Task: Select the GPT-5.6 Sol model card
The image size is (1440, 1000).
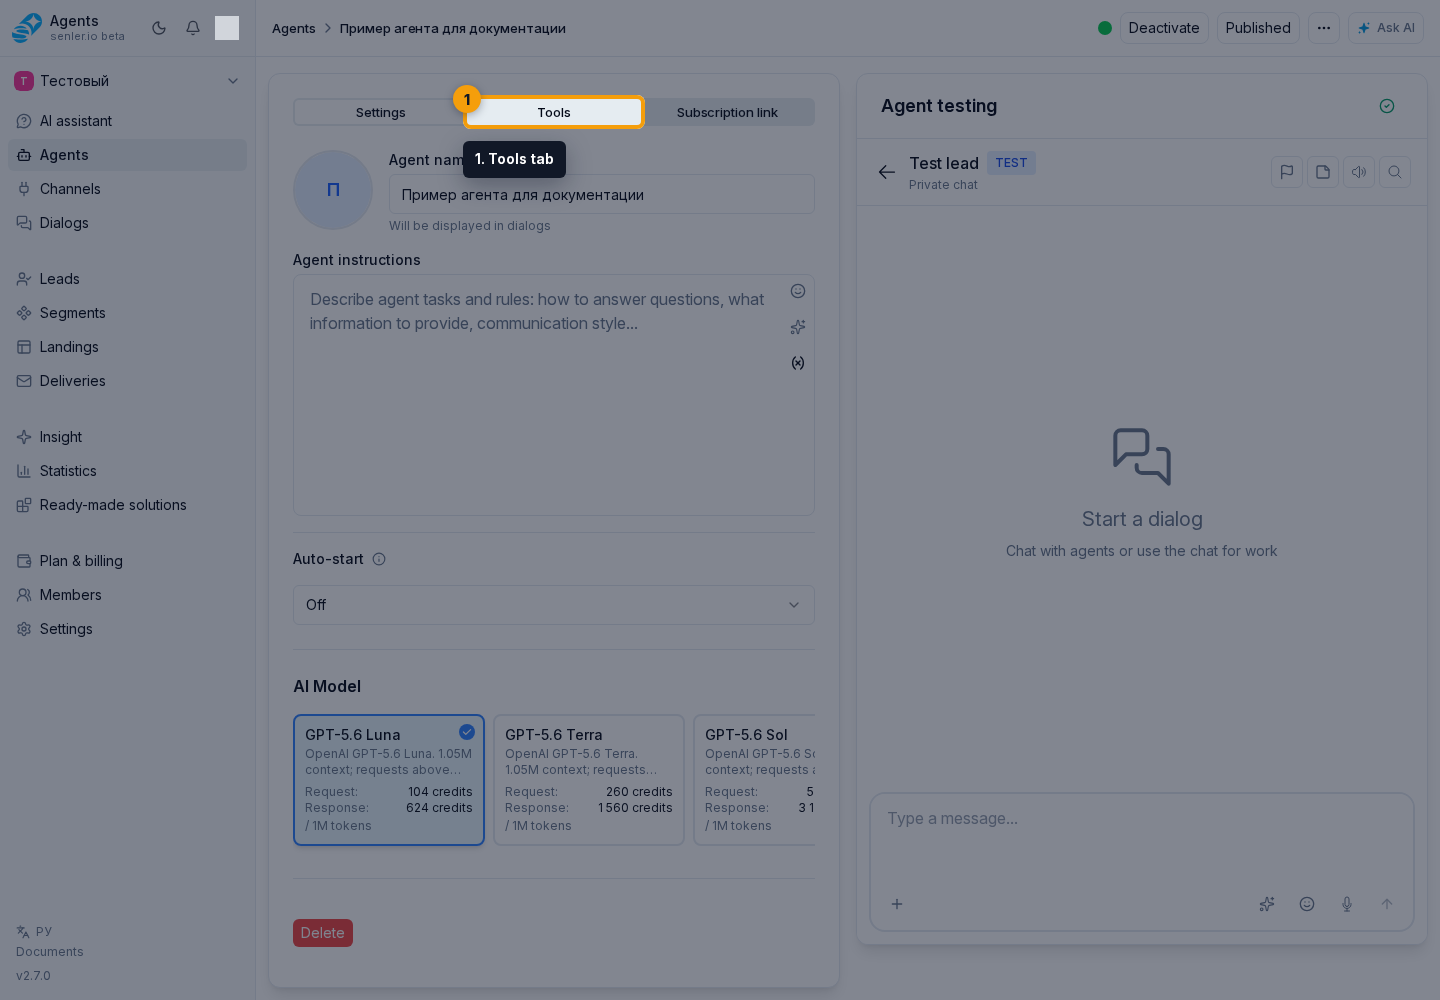Action: 755,780
